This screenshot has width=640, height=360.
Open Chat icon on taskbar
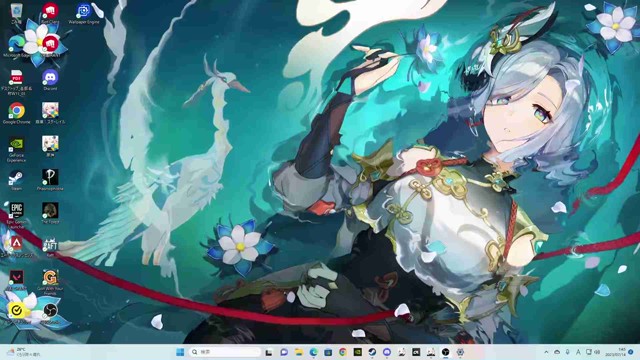click(284, 352)
